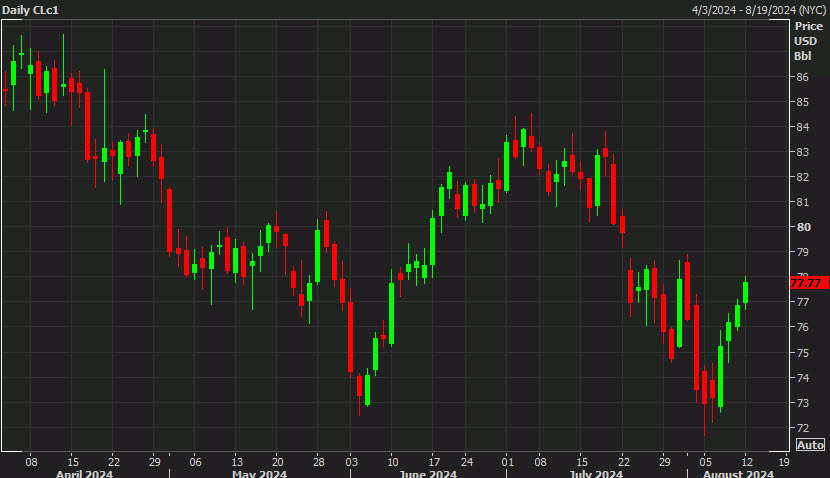Screen dimensions: 830x478
Task: Click the red 77.77 last price tag
Action: point(809,283)
